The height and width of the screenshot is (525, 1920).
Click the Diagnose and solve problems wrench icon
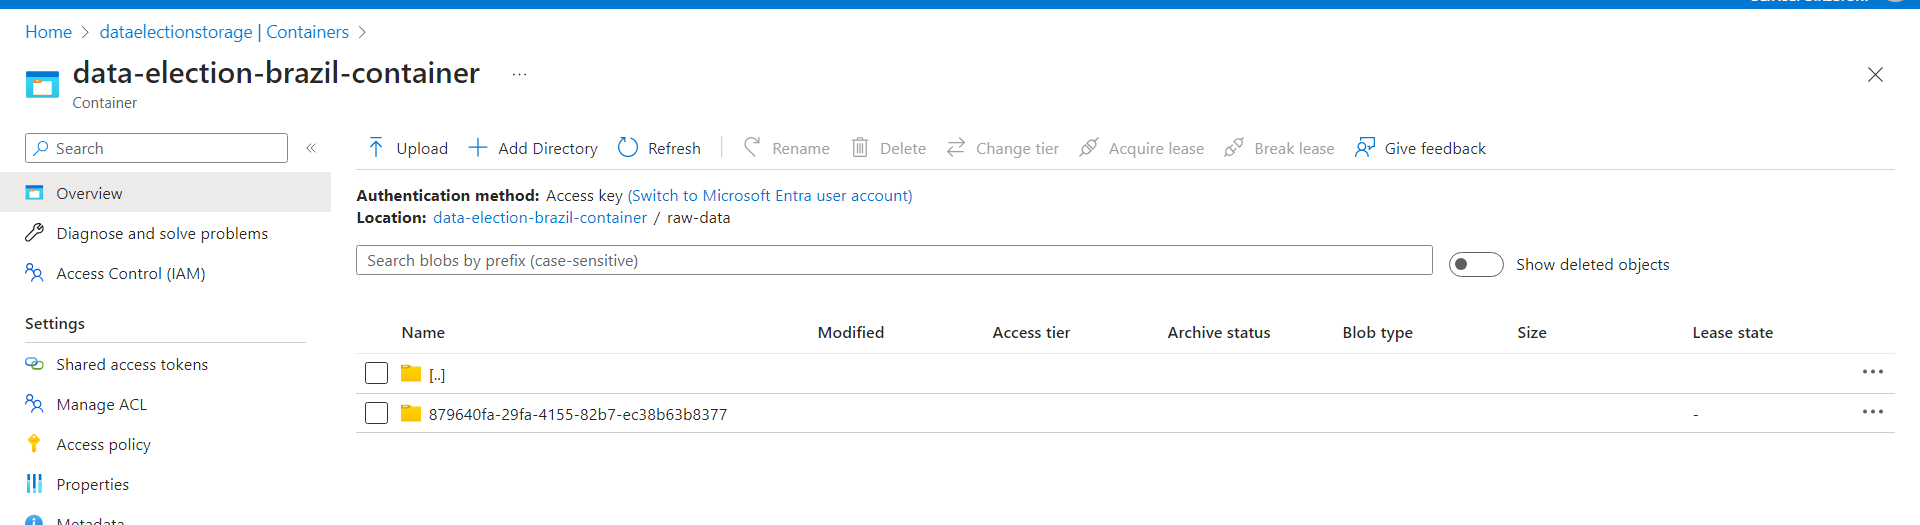point(34,233)
